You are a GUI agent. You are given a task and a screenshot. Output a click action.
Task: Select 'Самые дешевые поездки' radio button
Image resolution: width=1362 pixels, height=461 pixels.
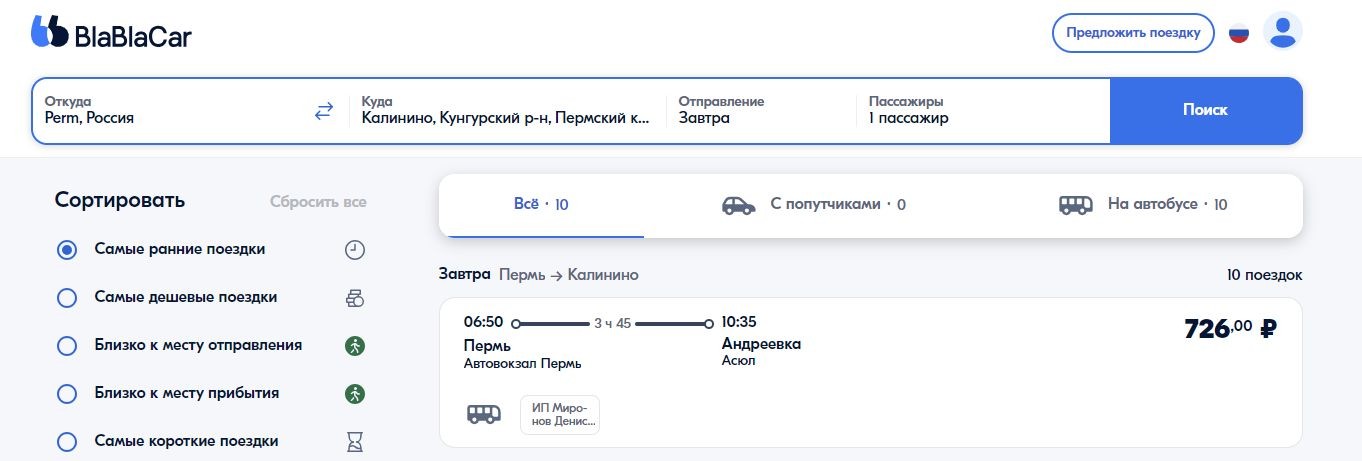coord(67,298)
